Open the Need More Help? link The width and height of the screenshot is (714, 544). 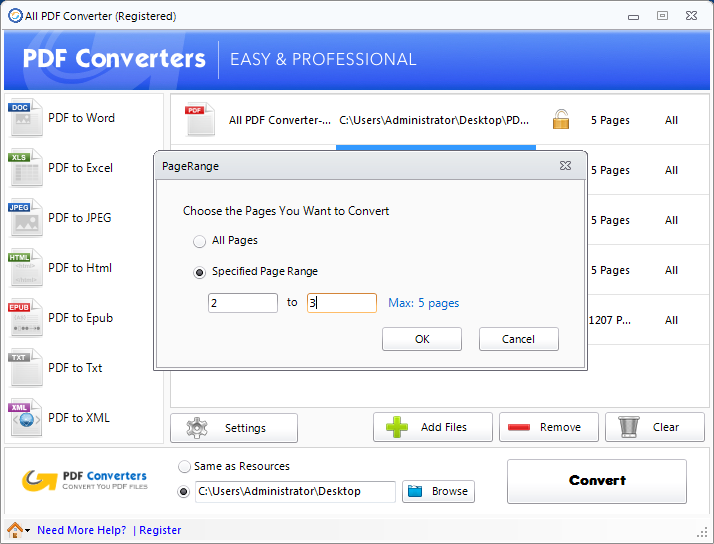[x=82, y=530]
